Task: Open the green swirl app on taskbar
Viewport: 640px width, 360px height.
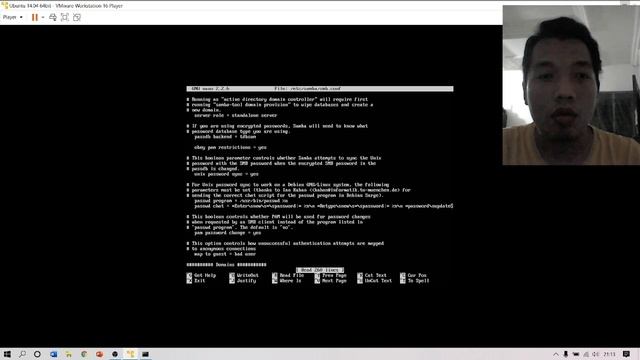Action: (84, 354)
